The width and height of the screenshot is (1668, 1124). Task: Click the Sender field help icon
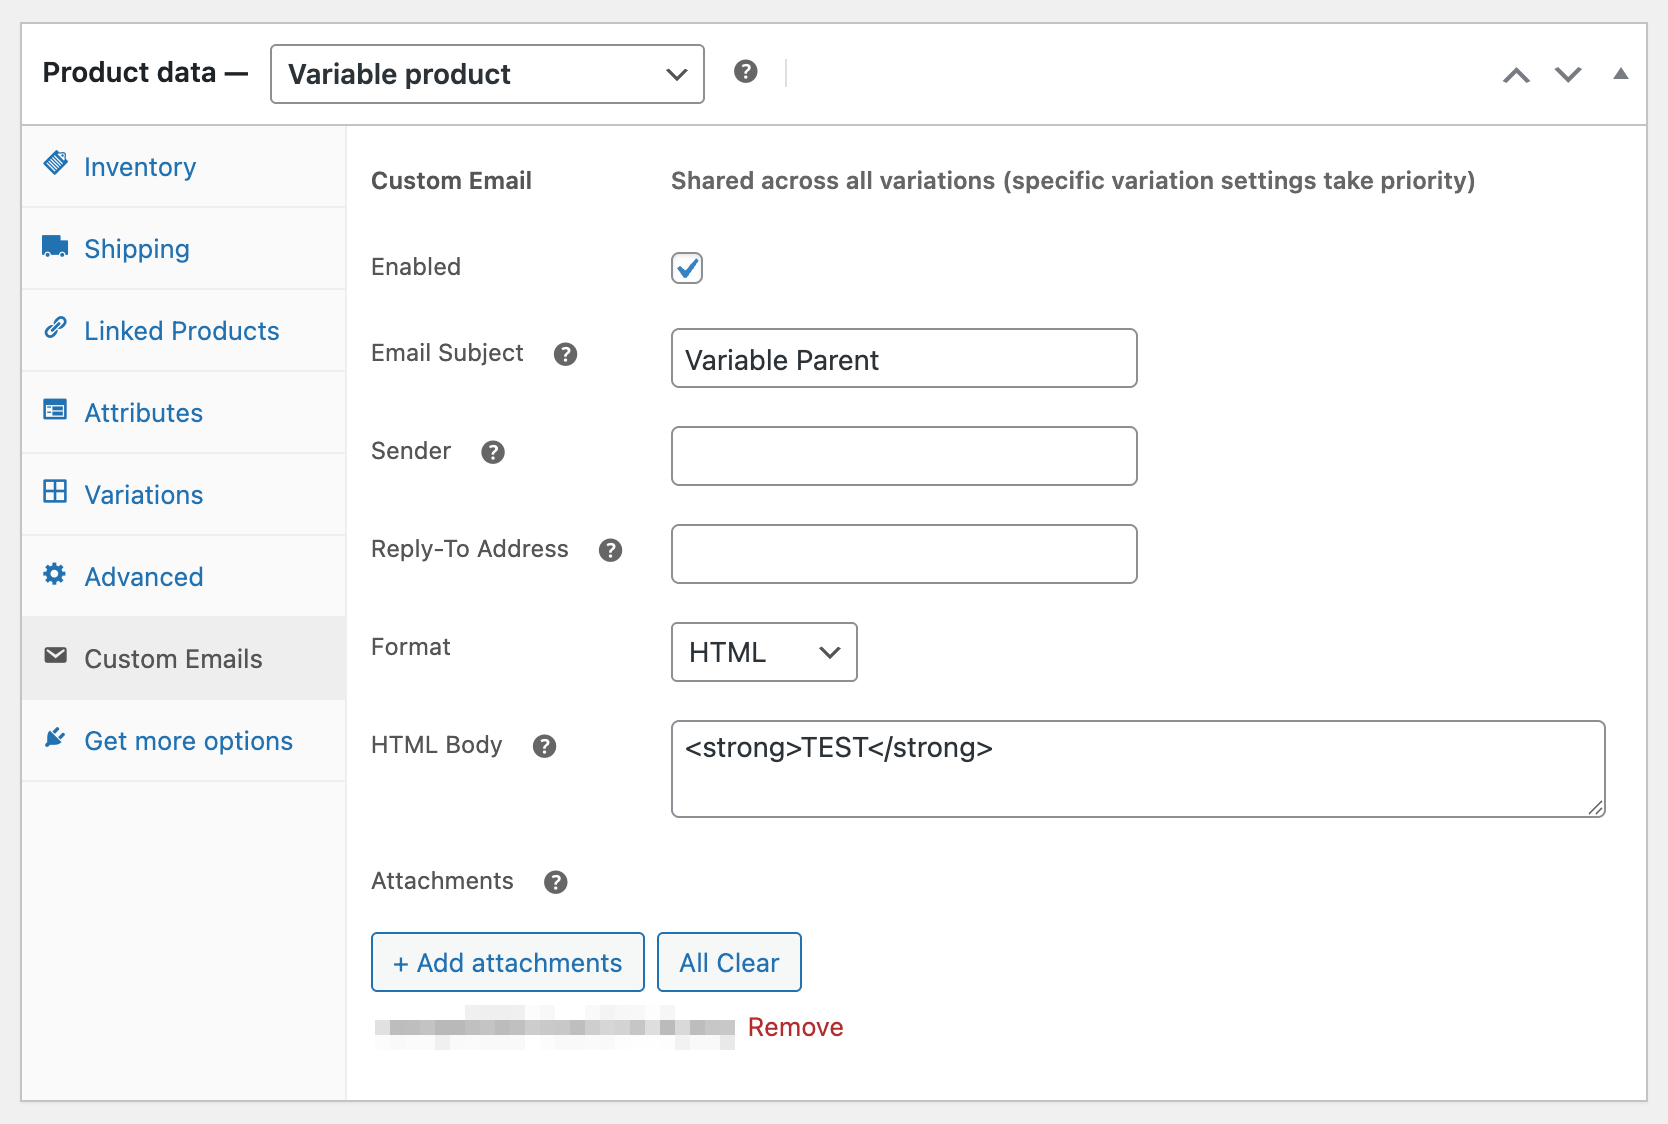click(492, 452)
